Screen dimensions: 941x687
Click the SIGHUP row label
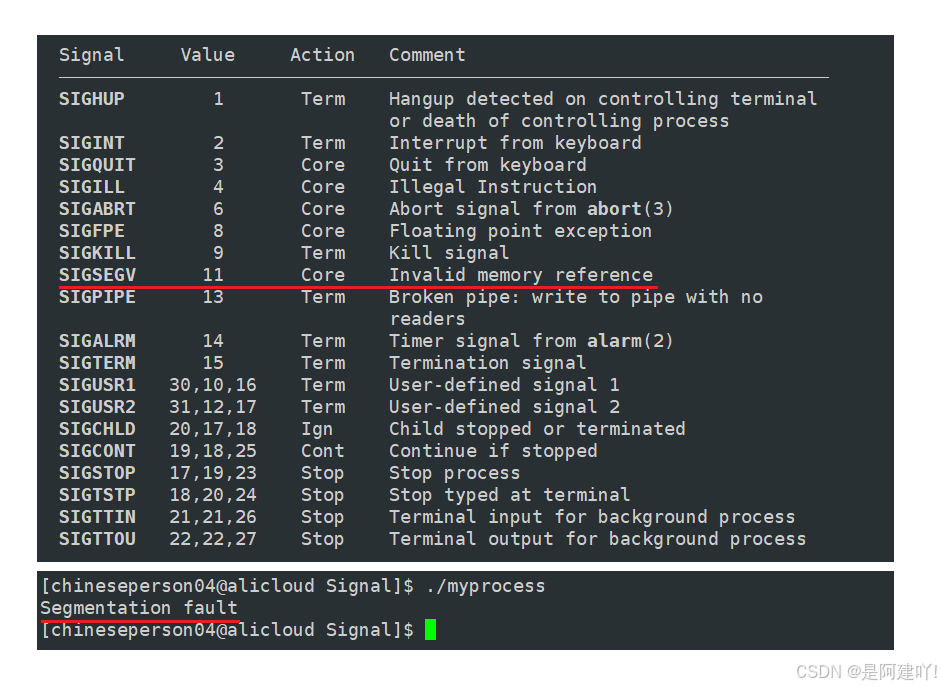pos(92,99)
